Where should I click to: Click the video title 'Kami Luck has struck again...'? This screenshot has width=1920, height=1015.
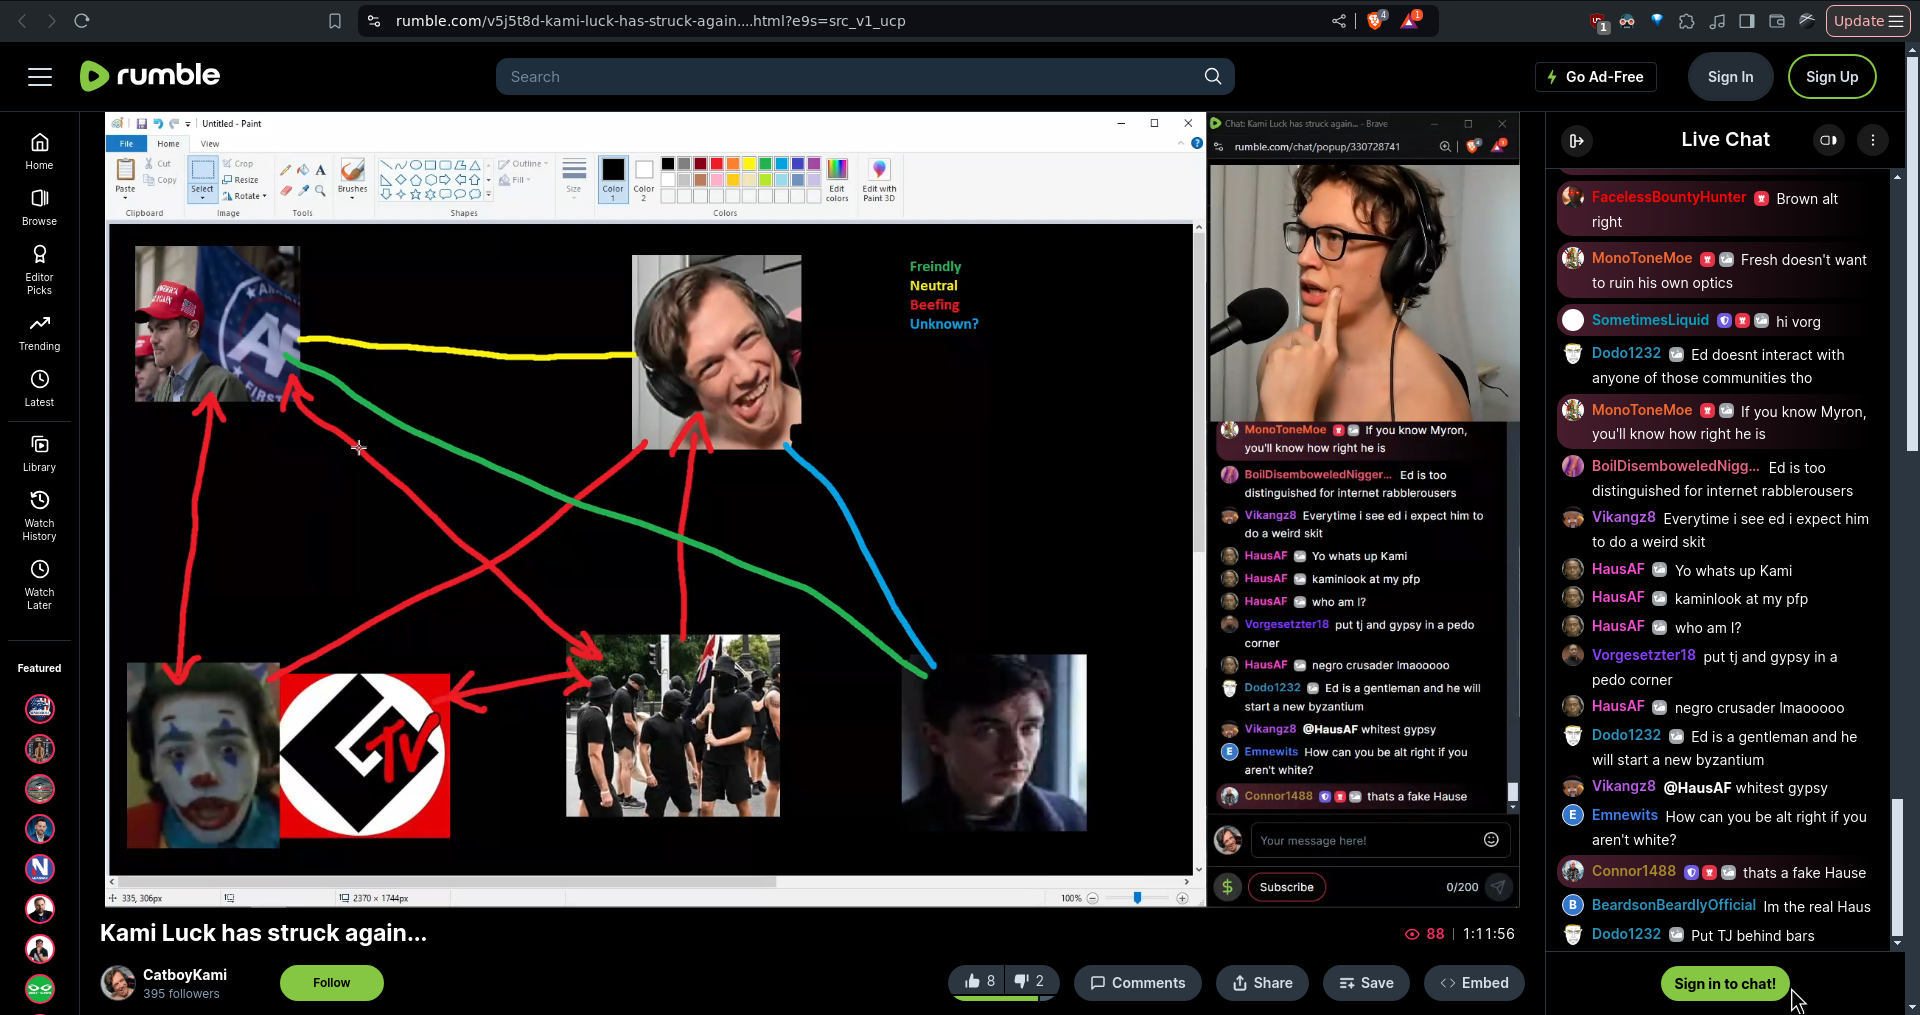tap(263, 933)
